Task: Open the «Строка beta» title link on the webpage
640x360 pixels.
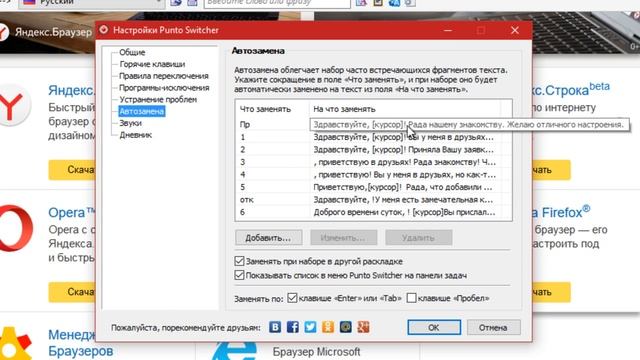Action: pos(571,89)
